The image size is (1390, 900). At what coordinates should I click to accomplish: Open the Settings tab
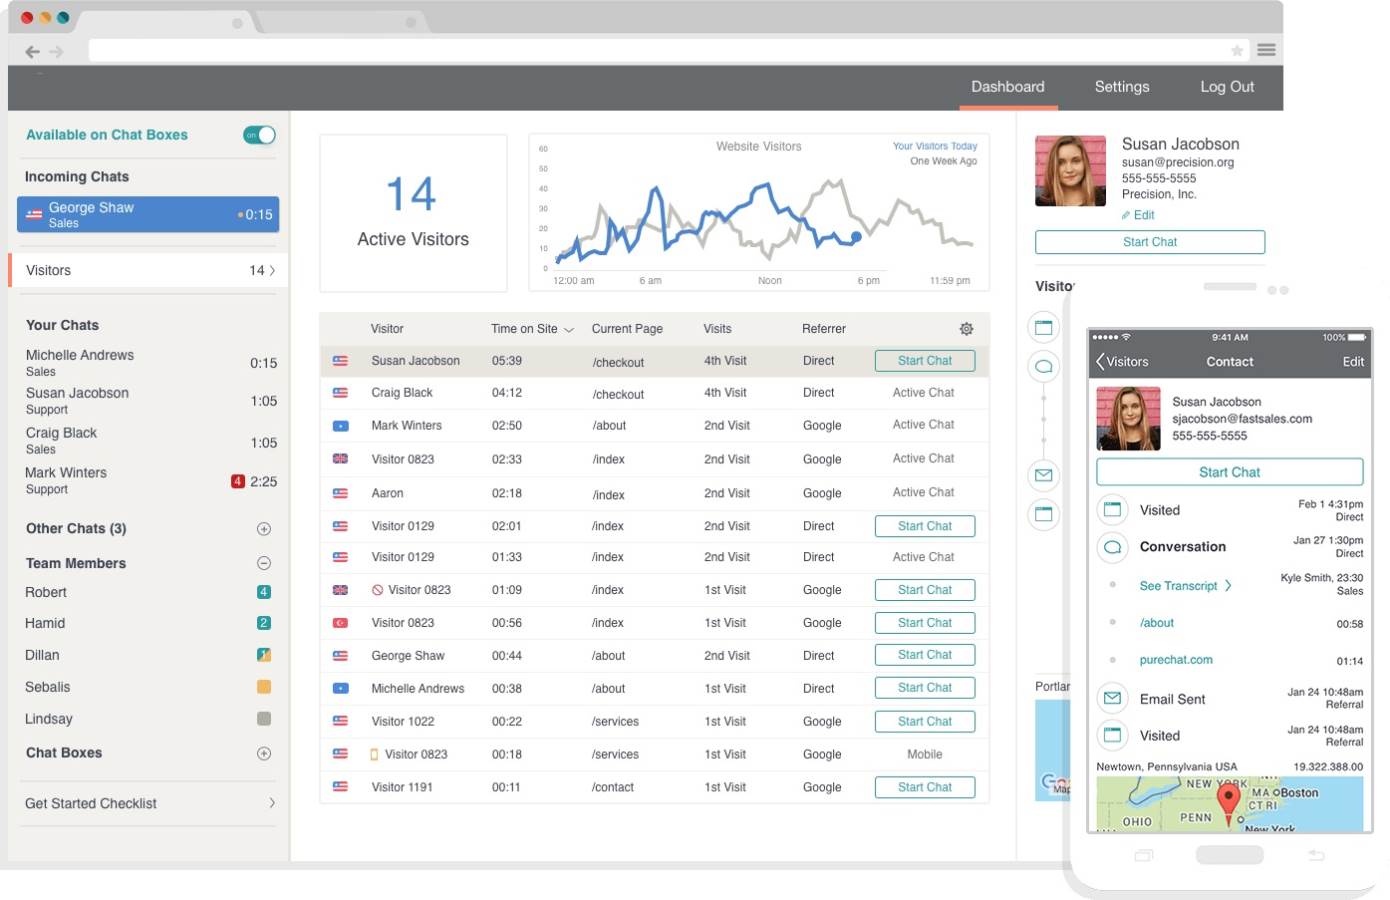coord(1121,87)
